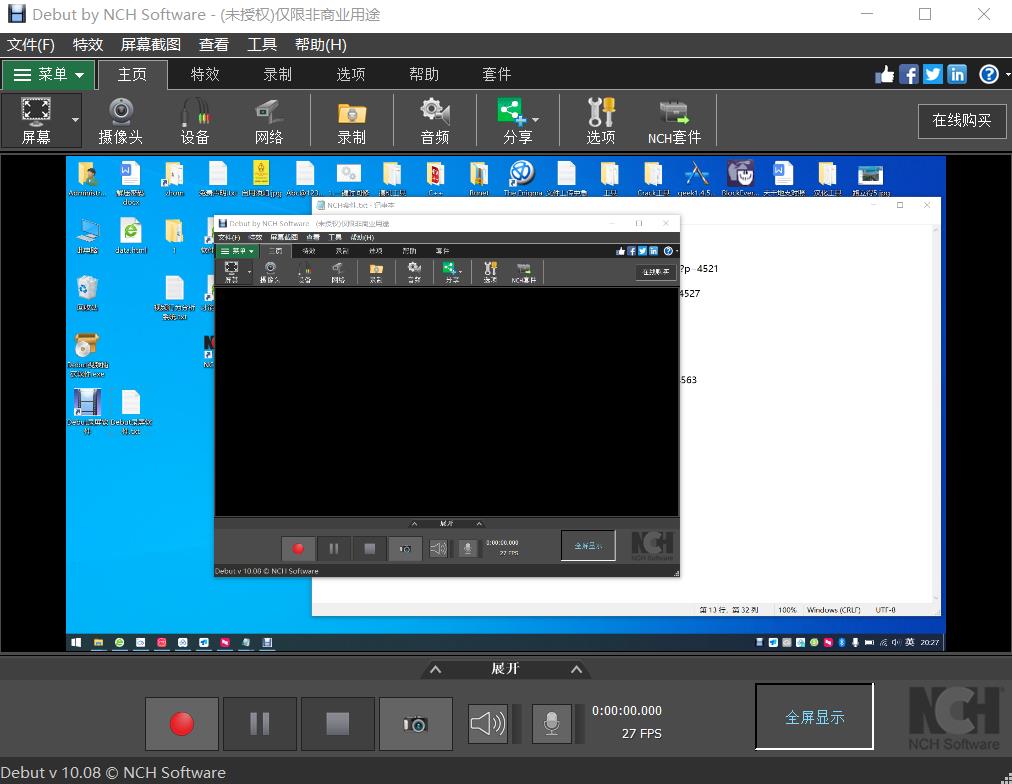
Task: Click the Recycle Bin icon in preview
Action: pyautogui.click(x=87, y=292)
